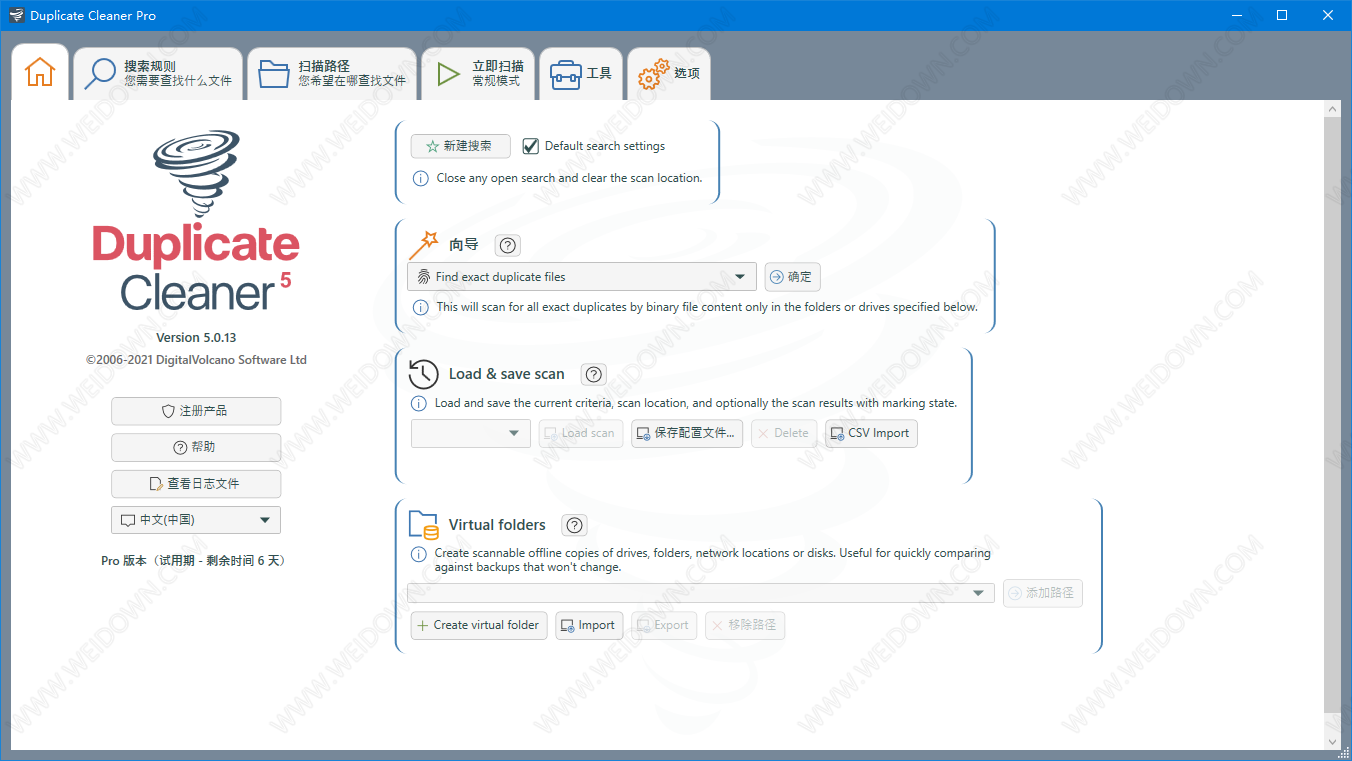Open help for Virtual folders
The height and width of the screenshot is (761, 1352).
point(574,525)
